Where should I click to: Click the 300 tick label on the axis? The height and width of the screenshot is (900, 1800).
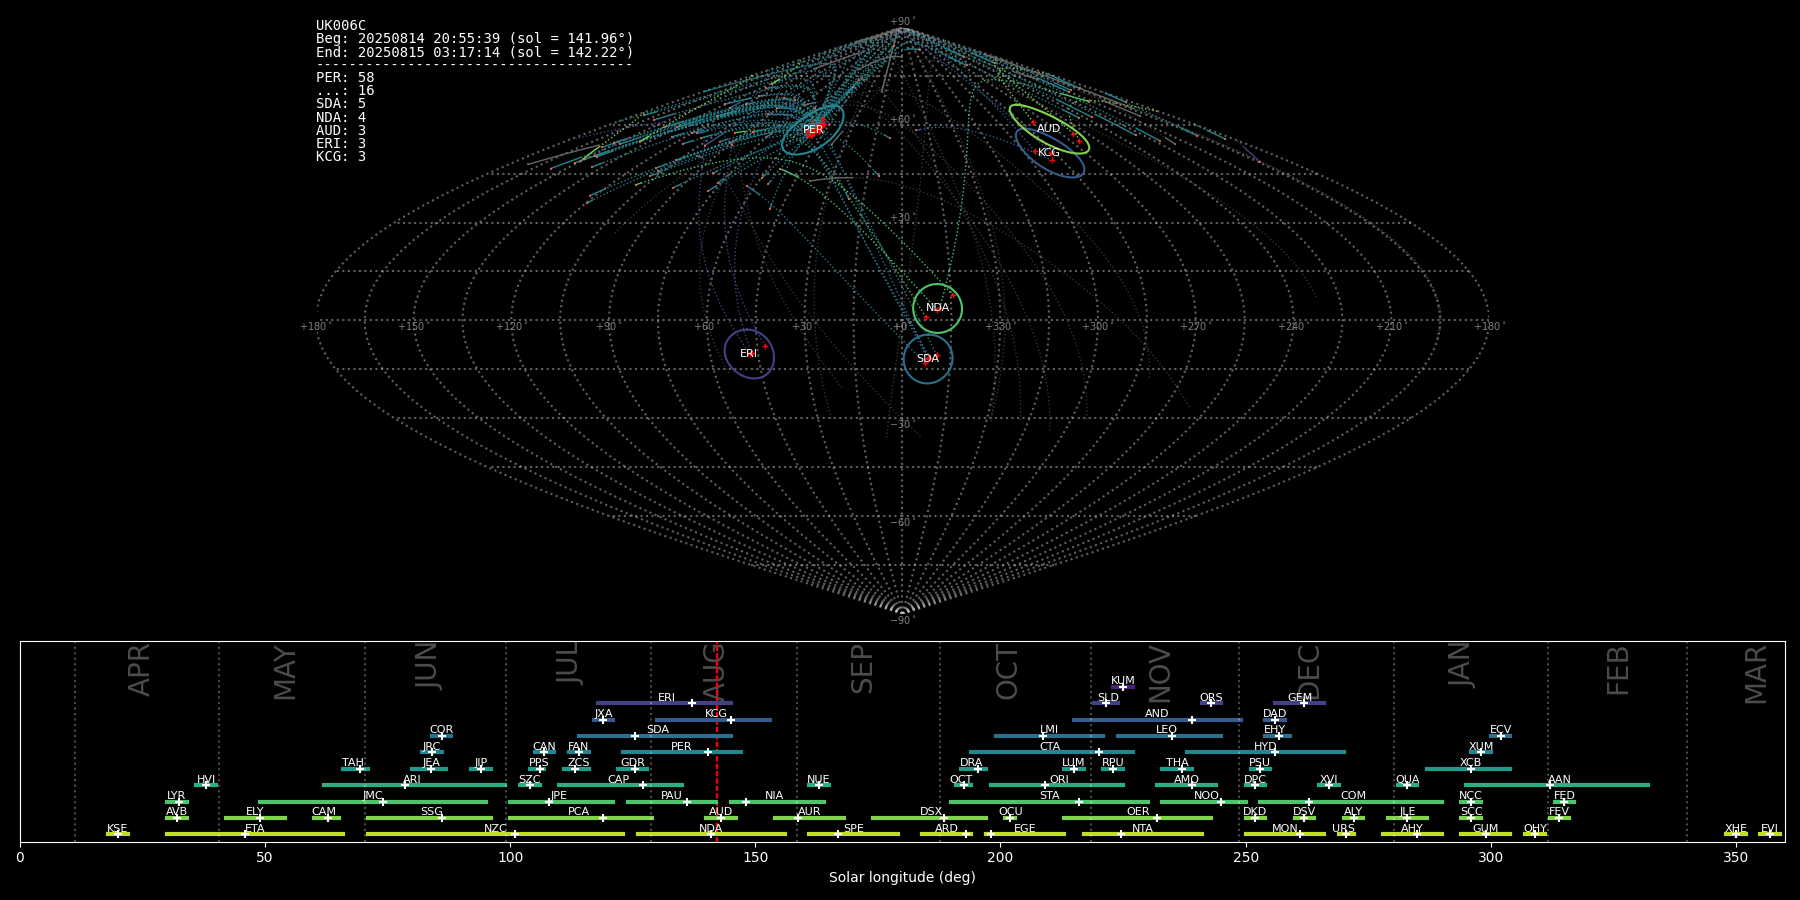[1490, 857]
